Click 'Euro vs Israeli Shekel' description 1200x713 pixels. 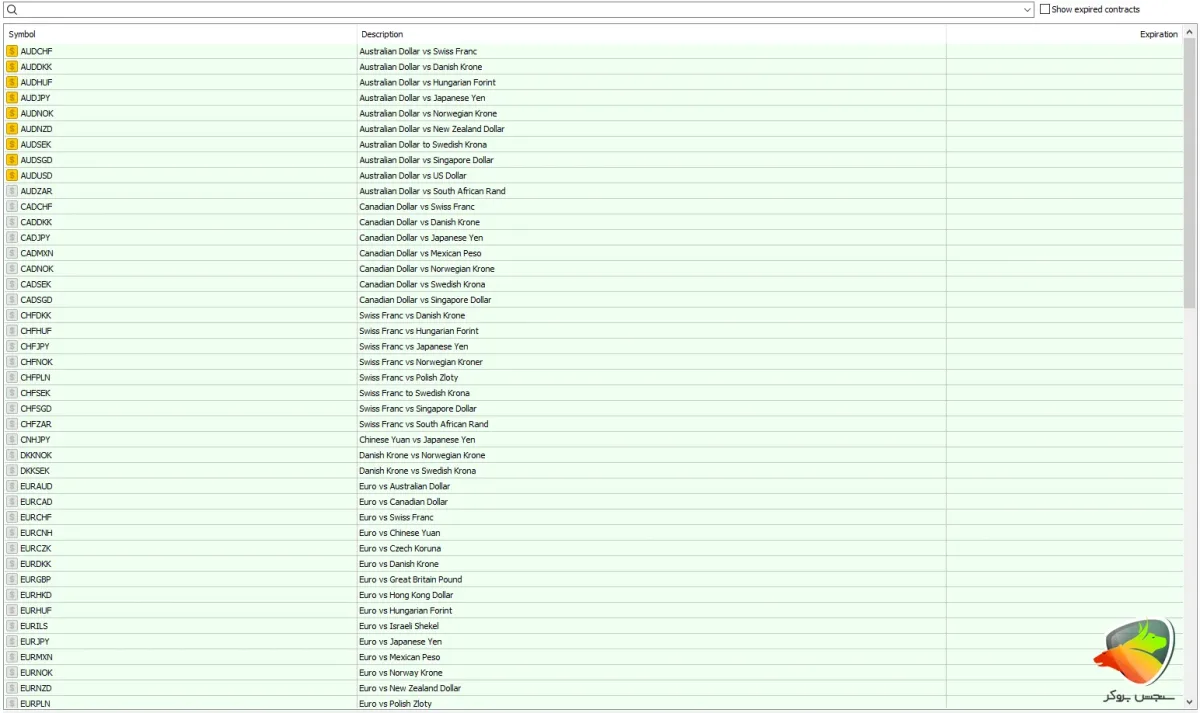click(399, 626)
